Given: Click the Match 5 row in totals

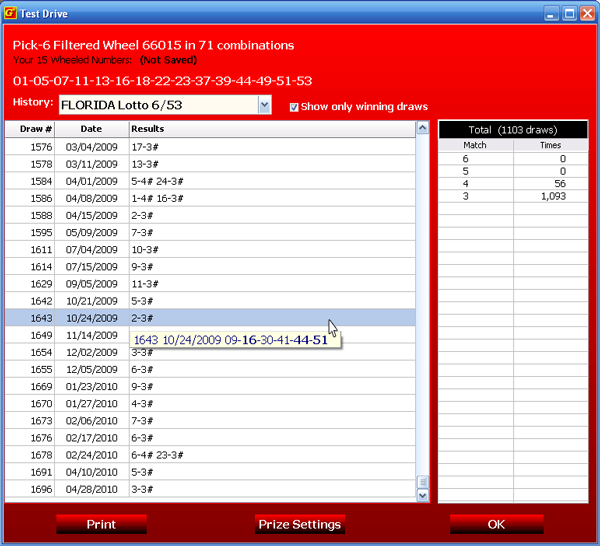Looking at the screenshot, I should pos(513,171).
